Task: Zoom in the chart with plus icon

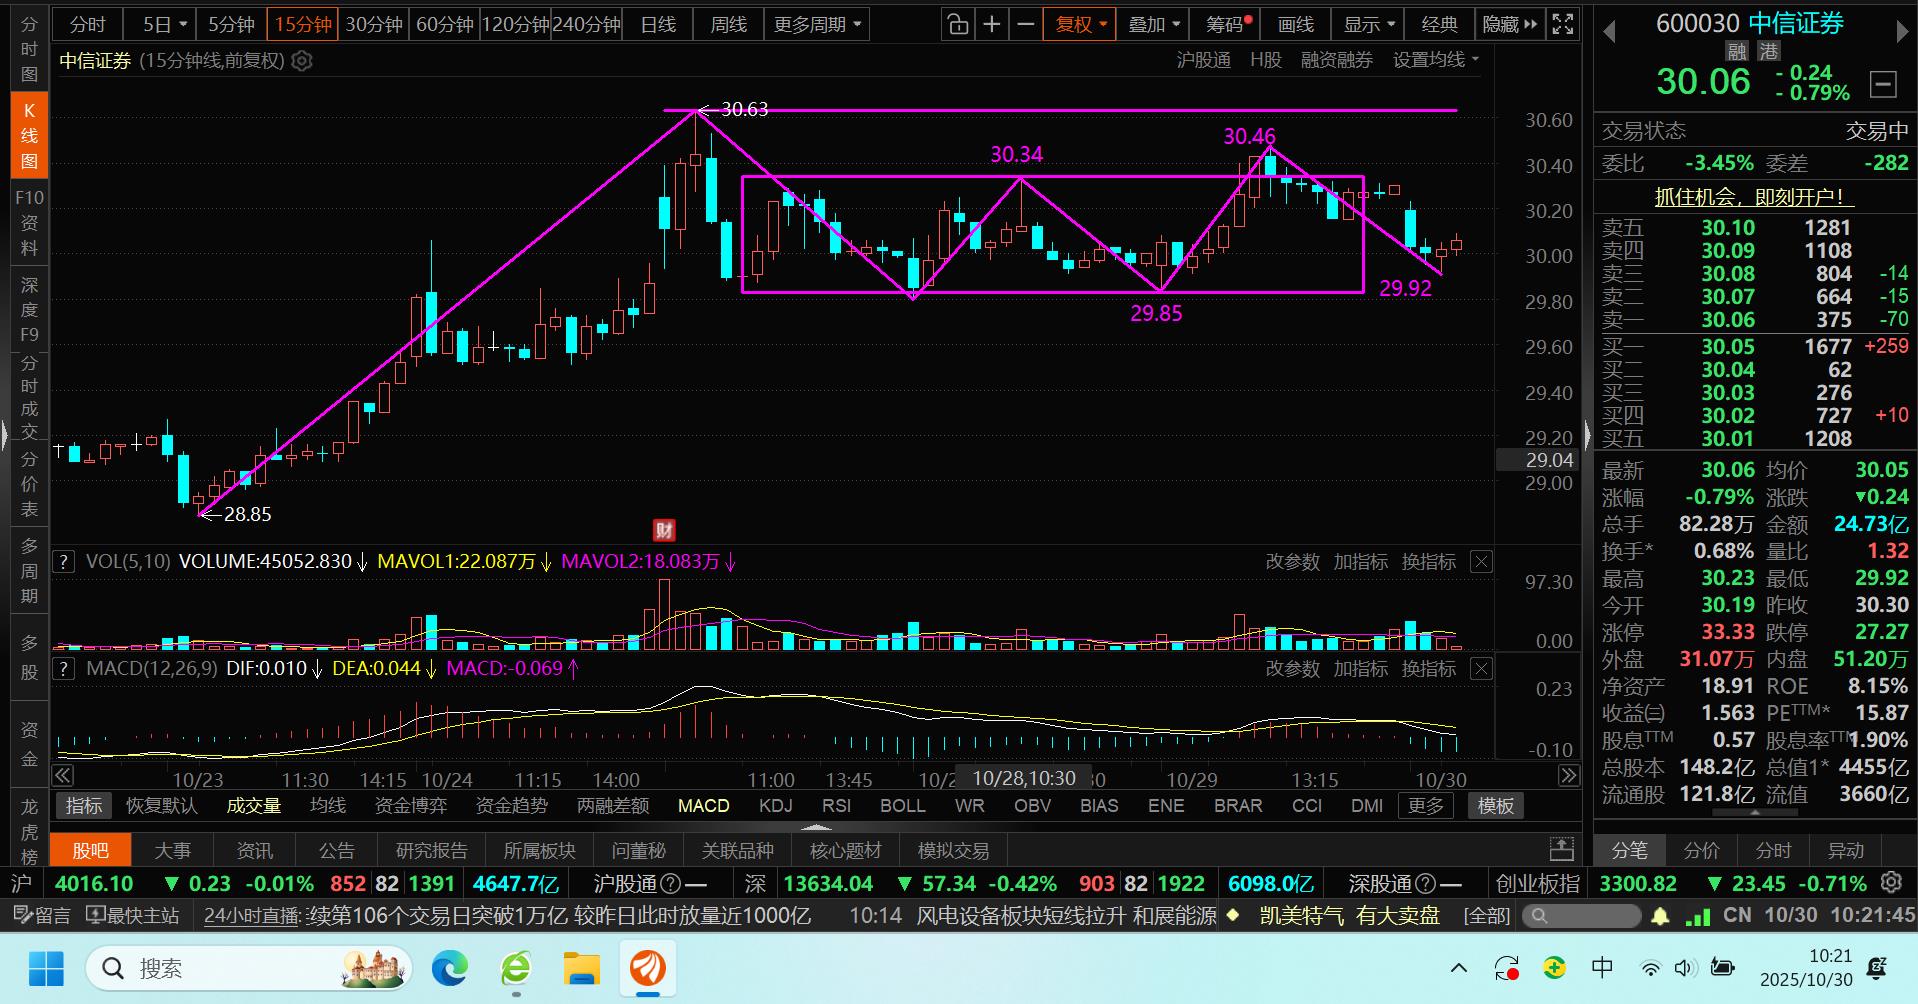Action: pos(991,25)
